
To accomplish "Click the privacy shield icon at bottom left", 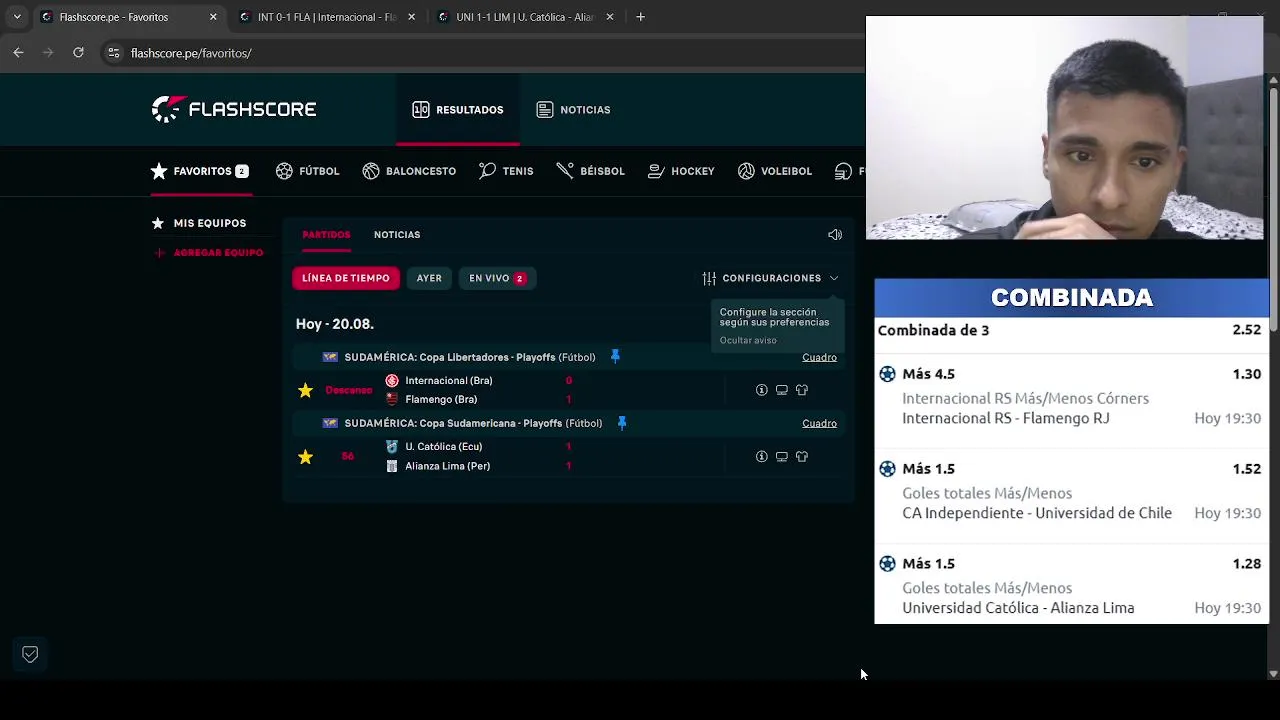I will 30,654.
